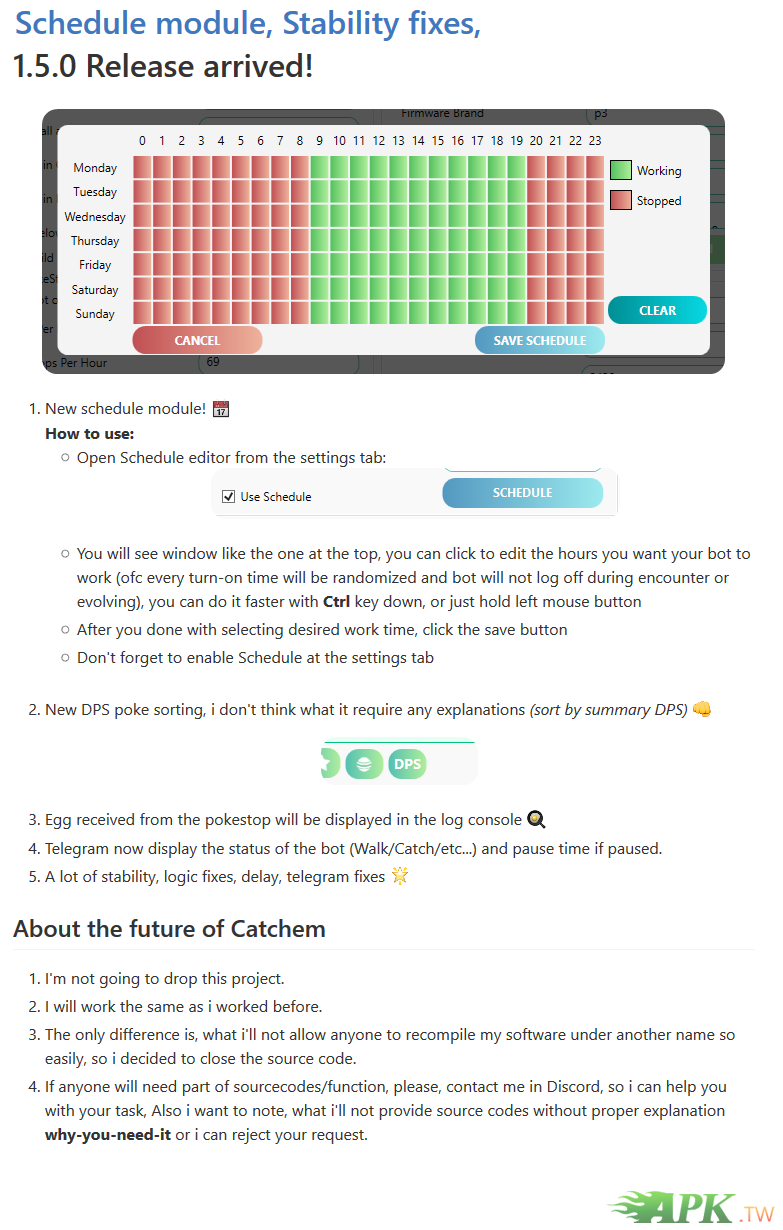Click the red Stopped legend swatch
This screenshot has height=1230, width=783.
point(621,201)
